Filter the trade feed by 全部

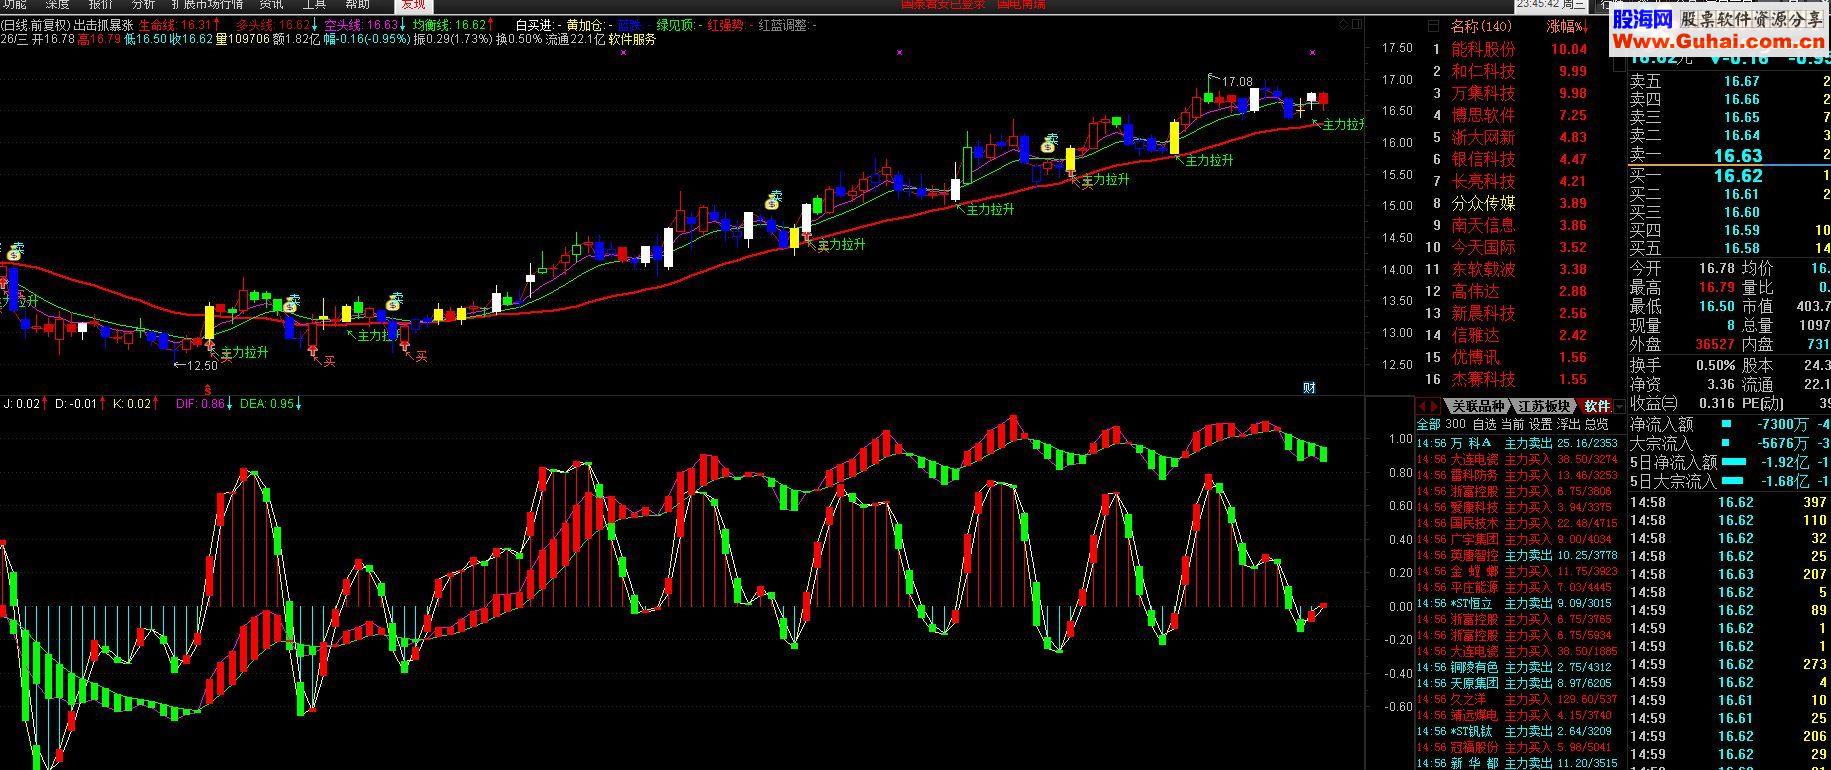(x=1428, y=425)
